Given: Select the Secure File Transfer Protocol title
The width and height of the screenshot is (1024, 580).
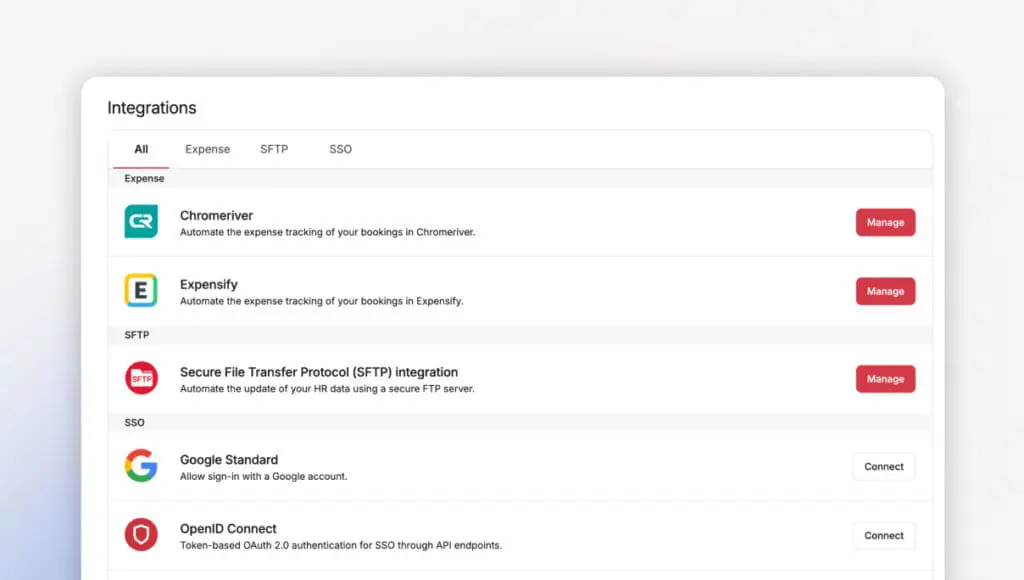Looking at the screenshot, I should pos(318,372).
